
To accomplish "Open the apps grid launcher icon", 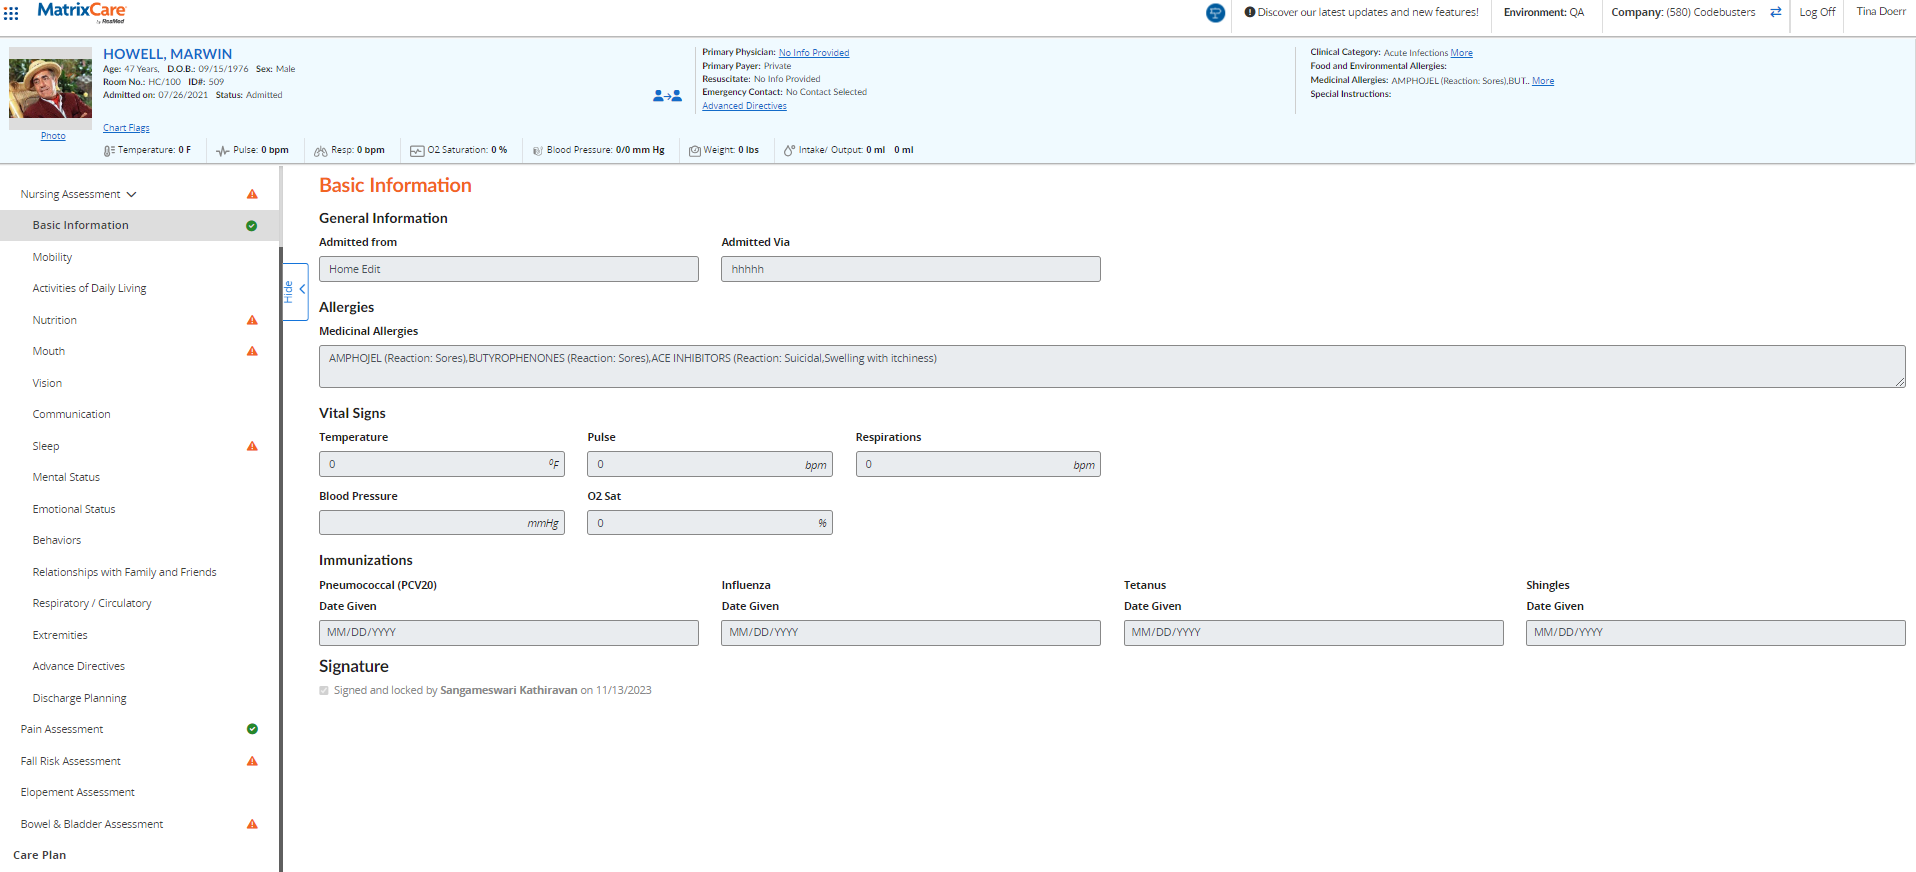I will 11,13.
